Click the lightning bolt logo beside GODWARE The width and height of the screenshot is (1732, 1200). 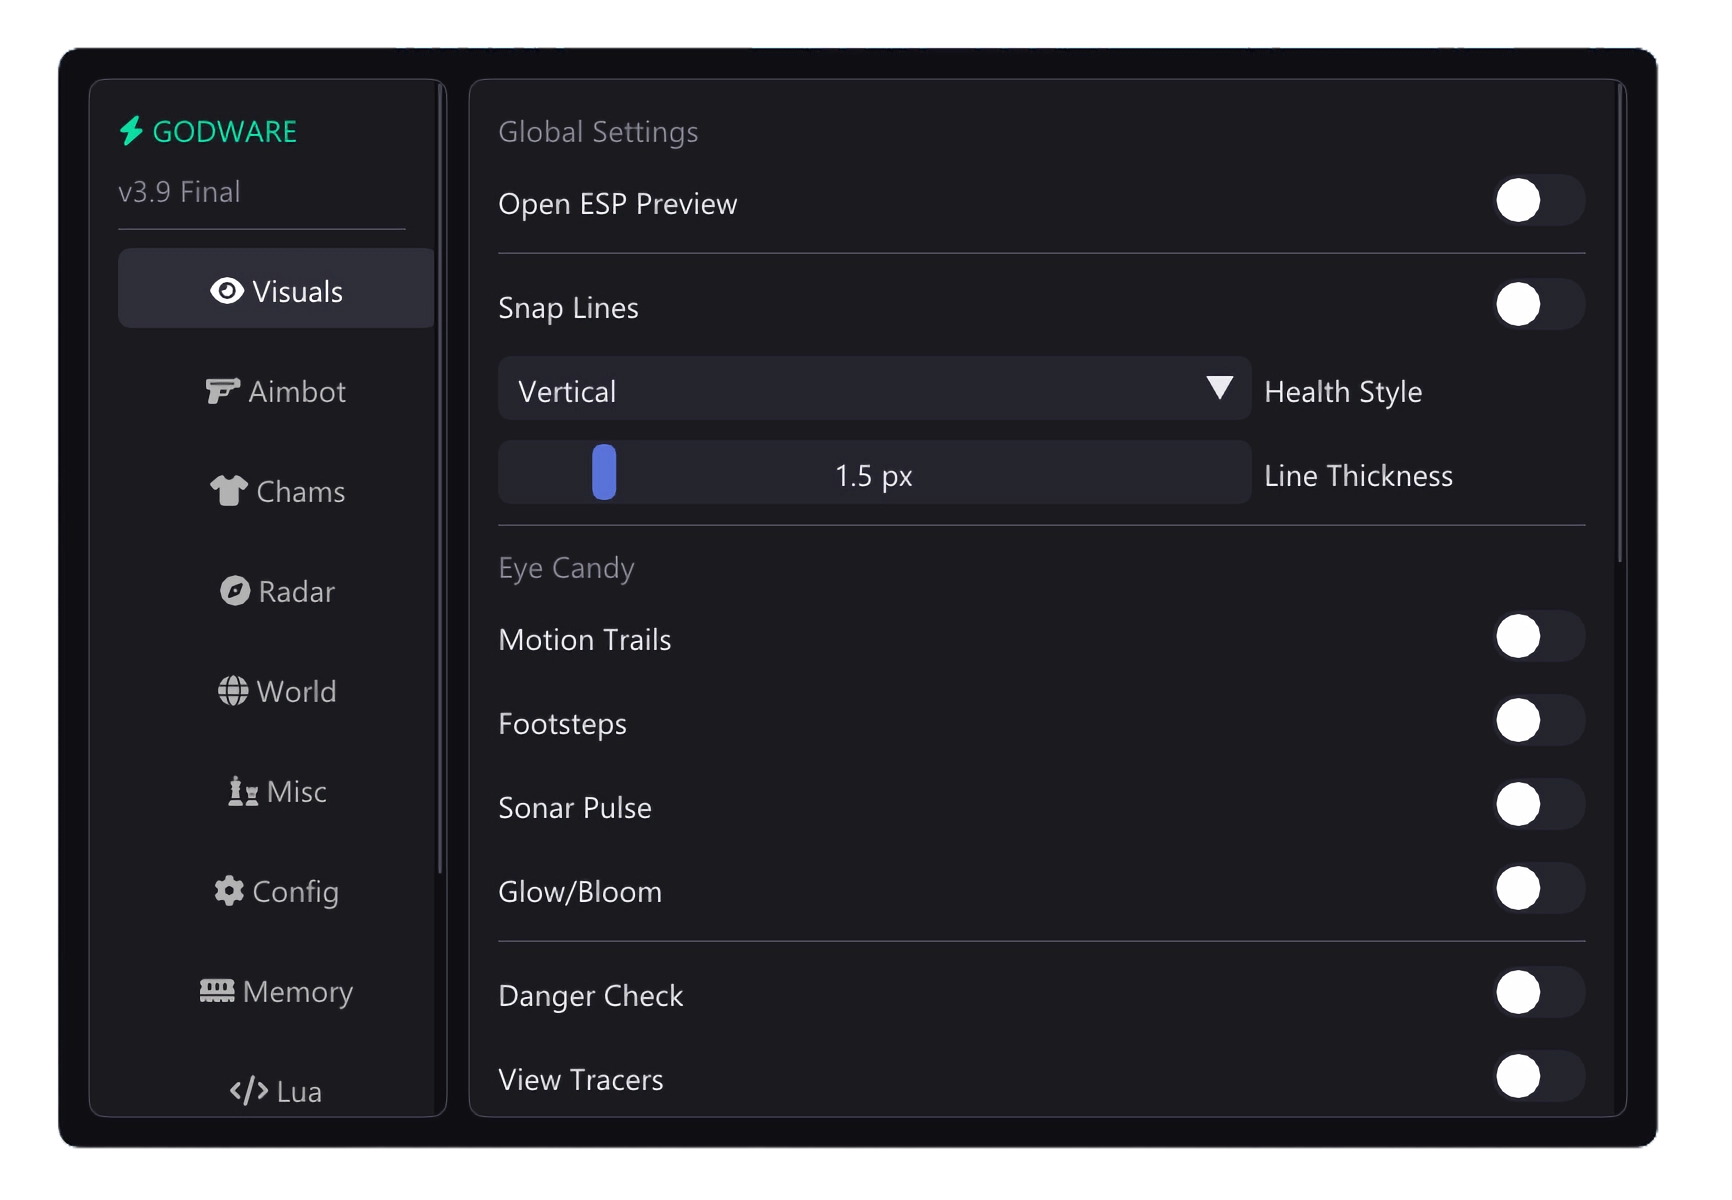pyautogui.click(x=133, y=130)
